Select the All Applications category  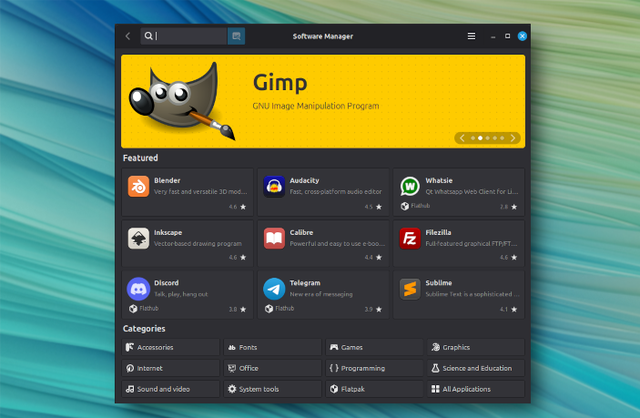point(476,389)
